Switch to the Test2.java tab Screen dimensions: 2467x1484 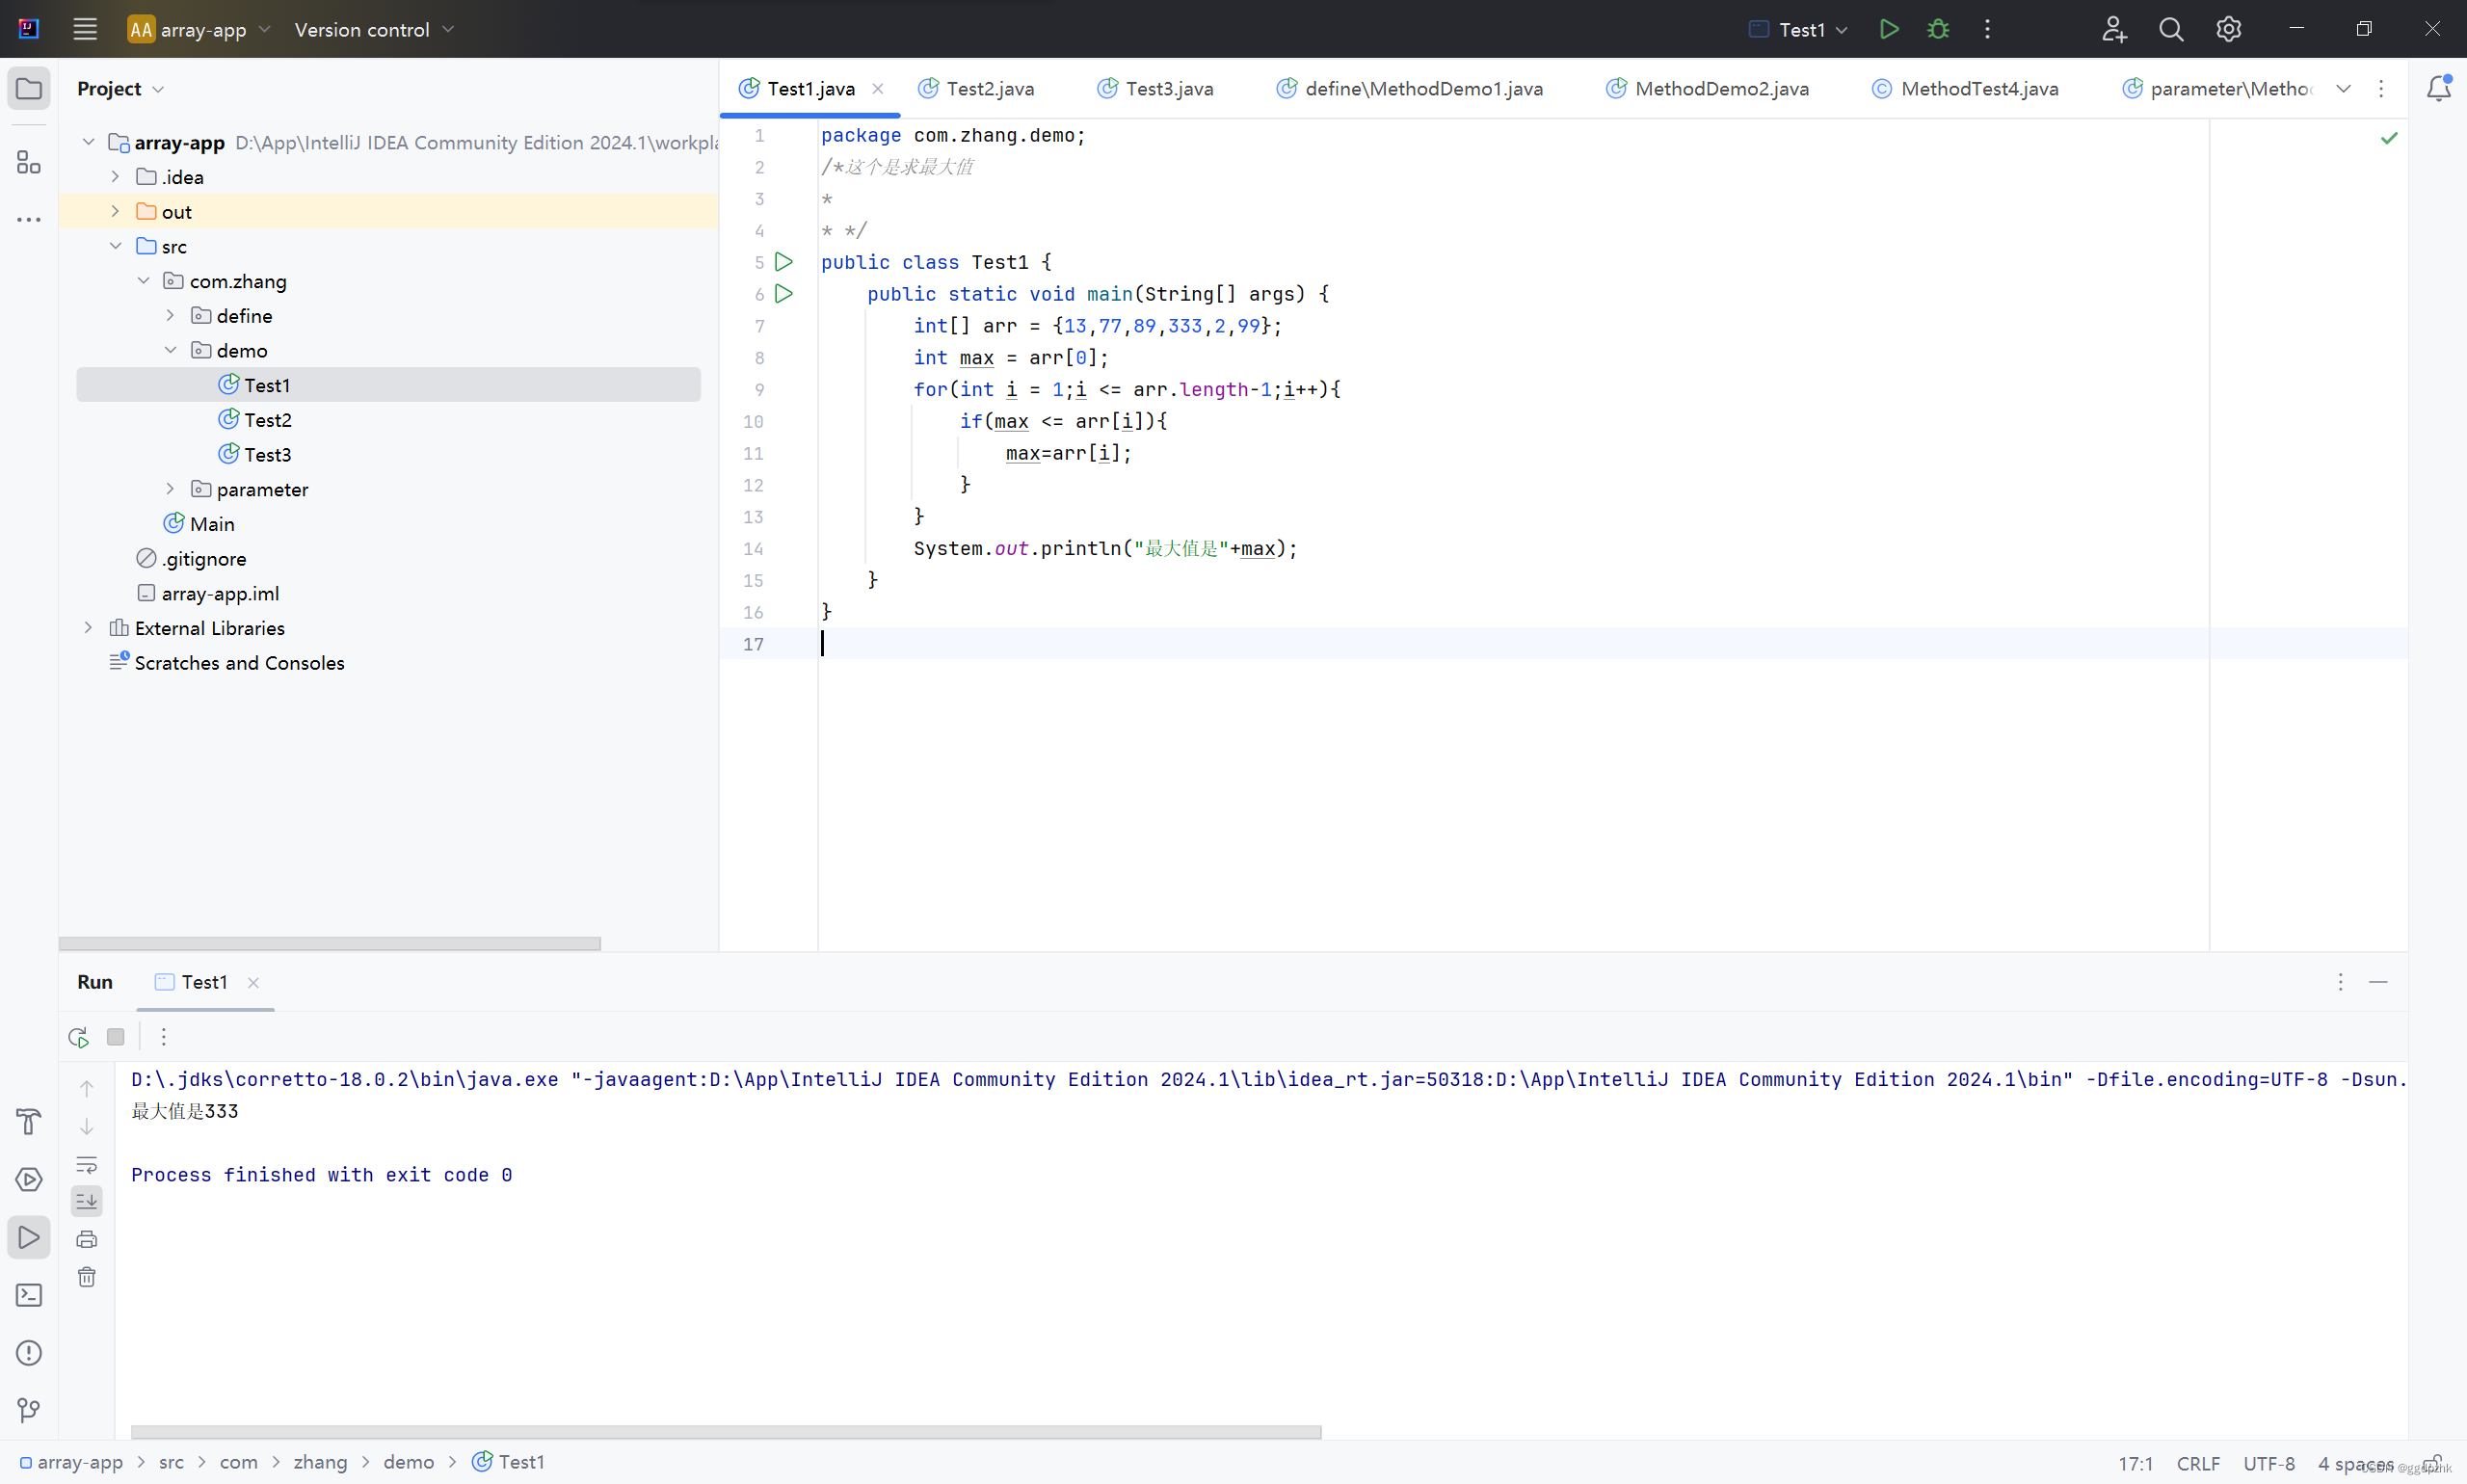pos(977,89)
